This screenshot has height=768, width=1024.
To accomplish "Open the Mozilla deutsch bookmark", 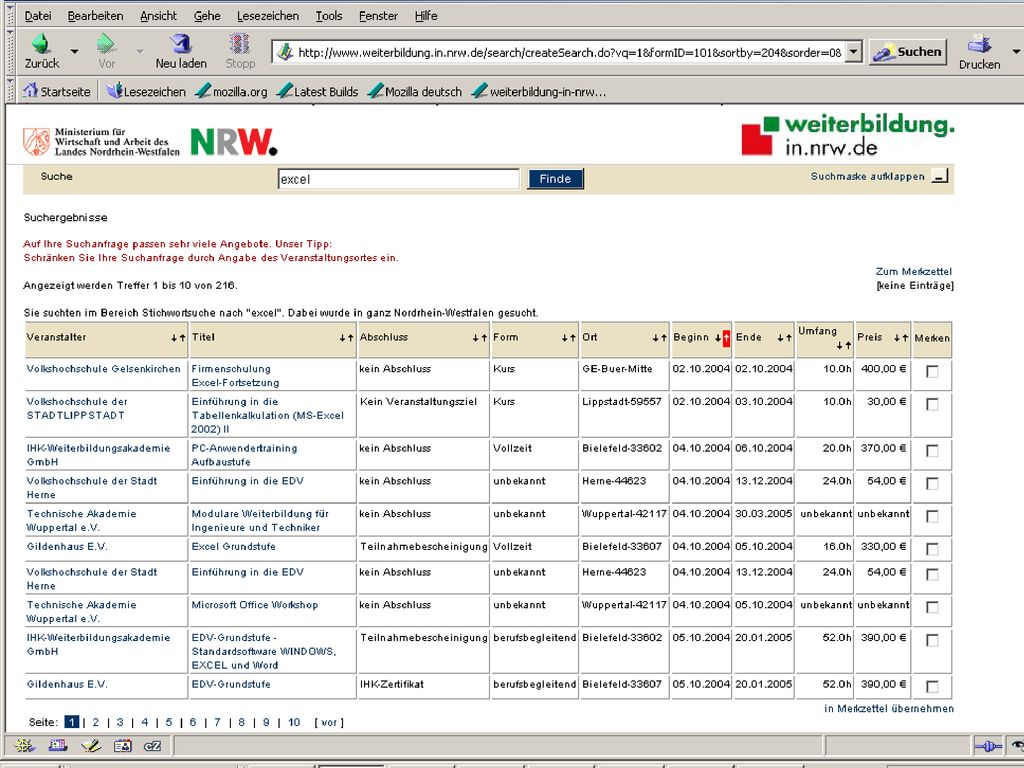I will coord(415,91).
